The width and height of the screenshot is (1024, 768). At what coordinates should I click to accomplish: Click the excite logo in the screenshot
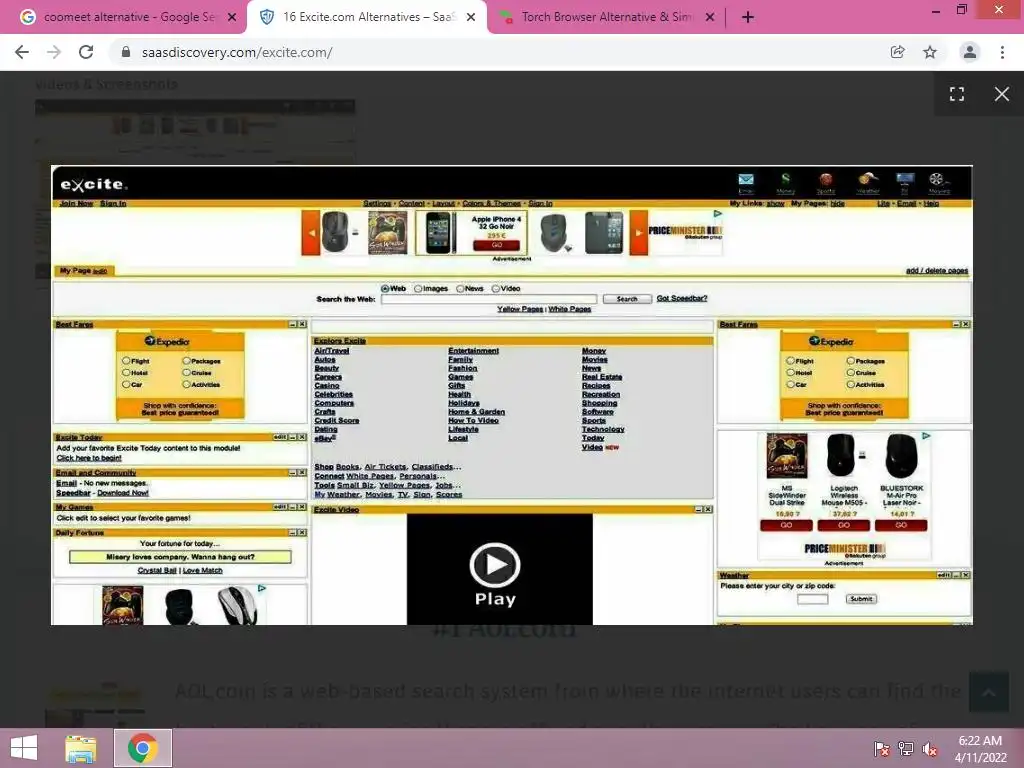click(x=93, y=184)
